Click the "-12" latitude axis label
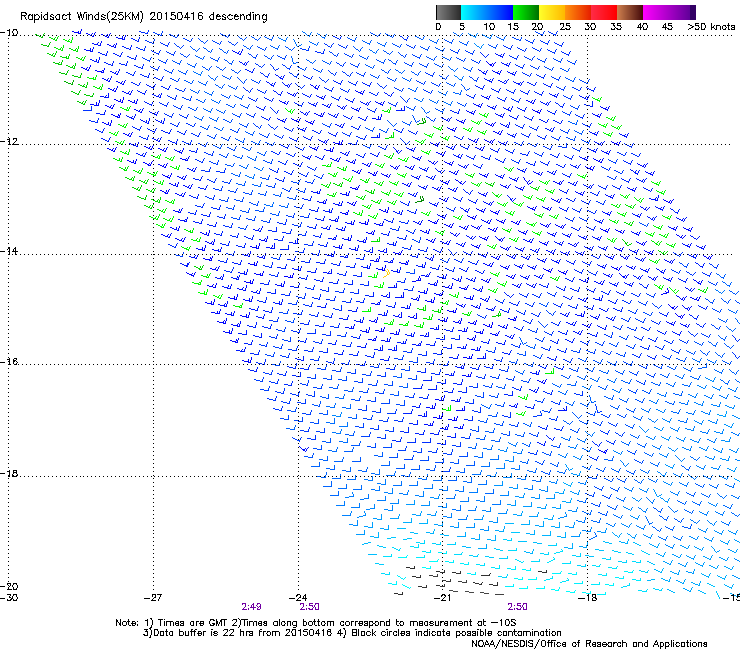 point(9,142)
